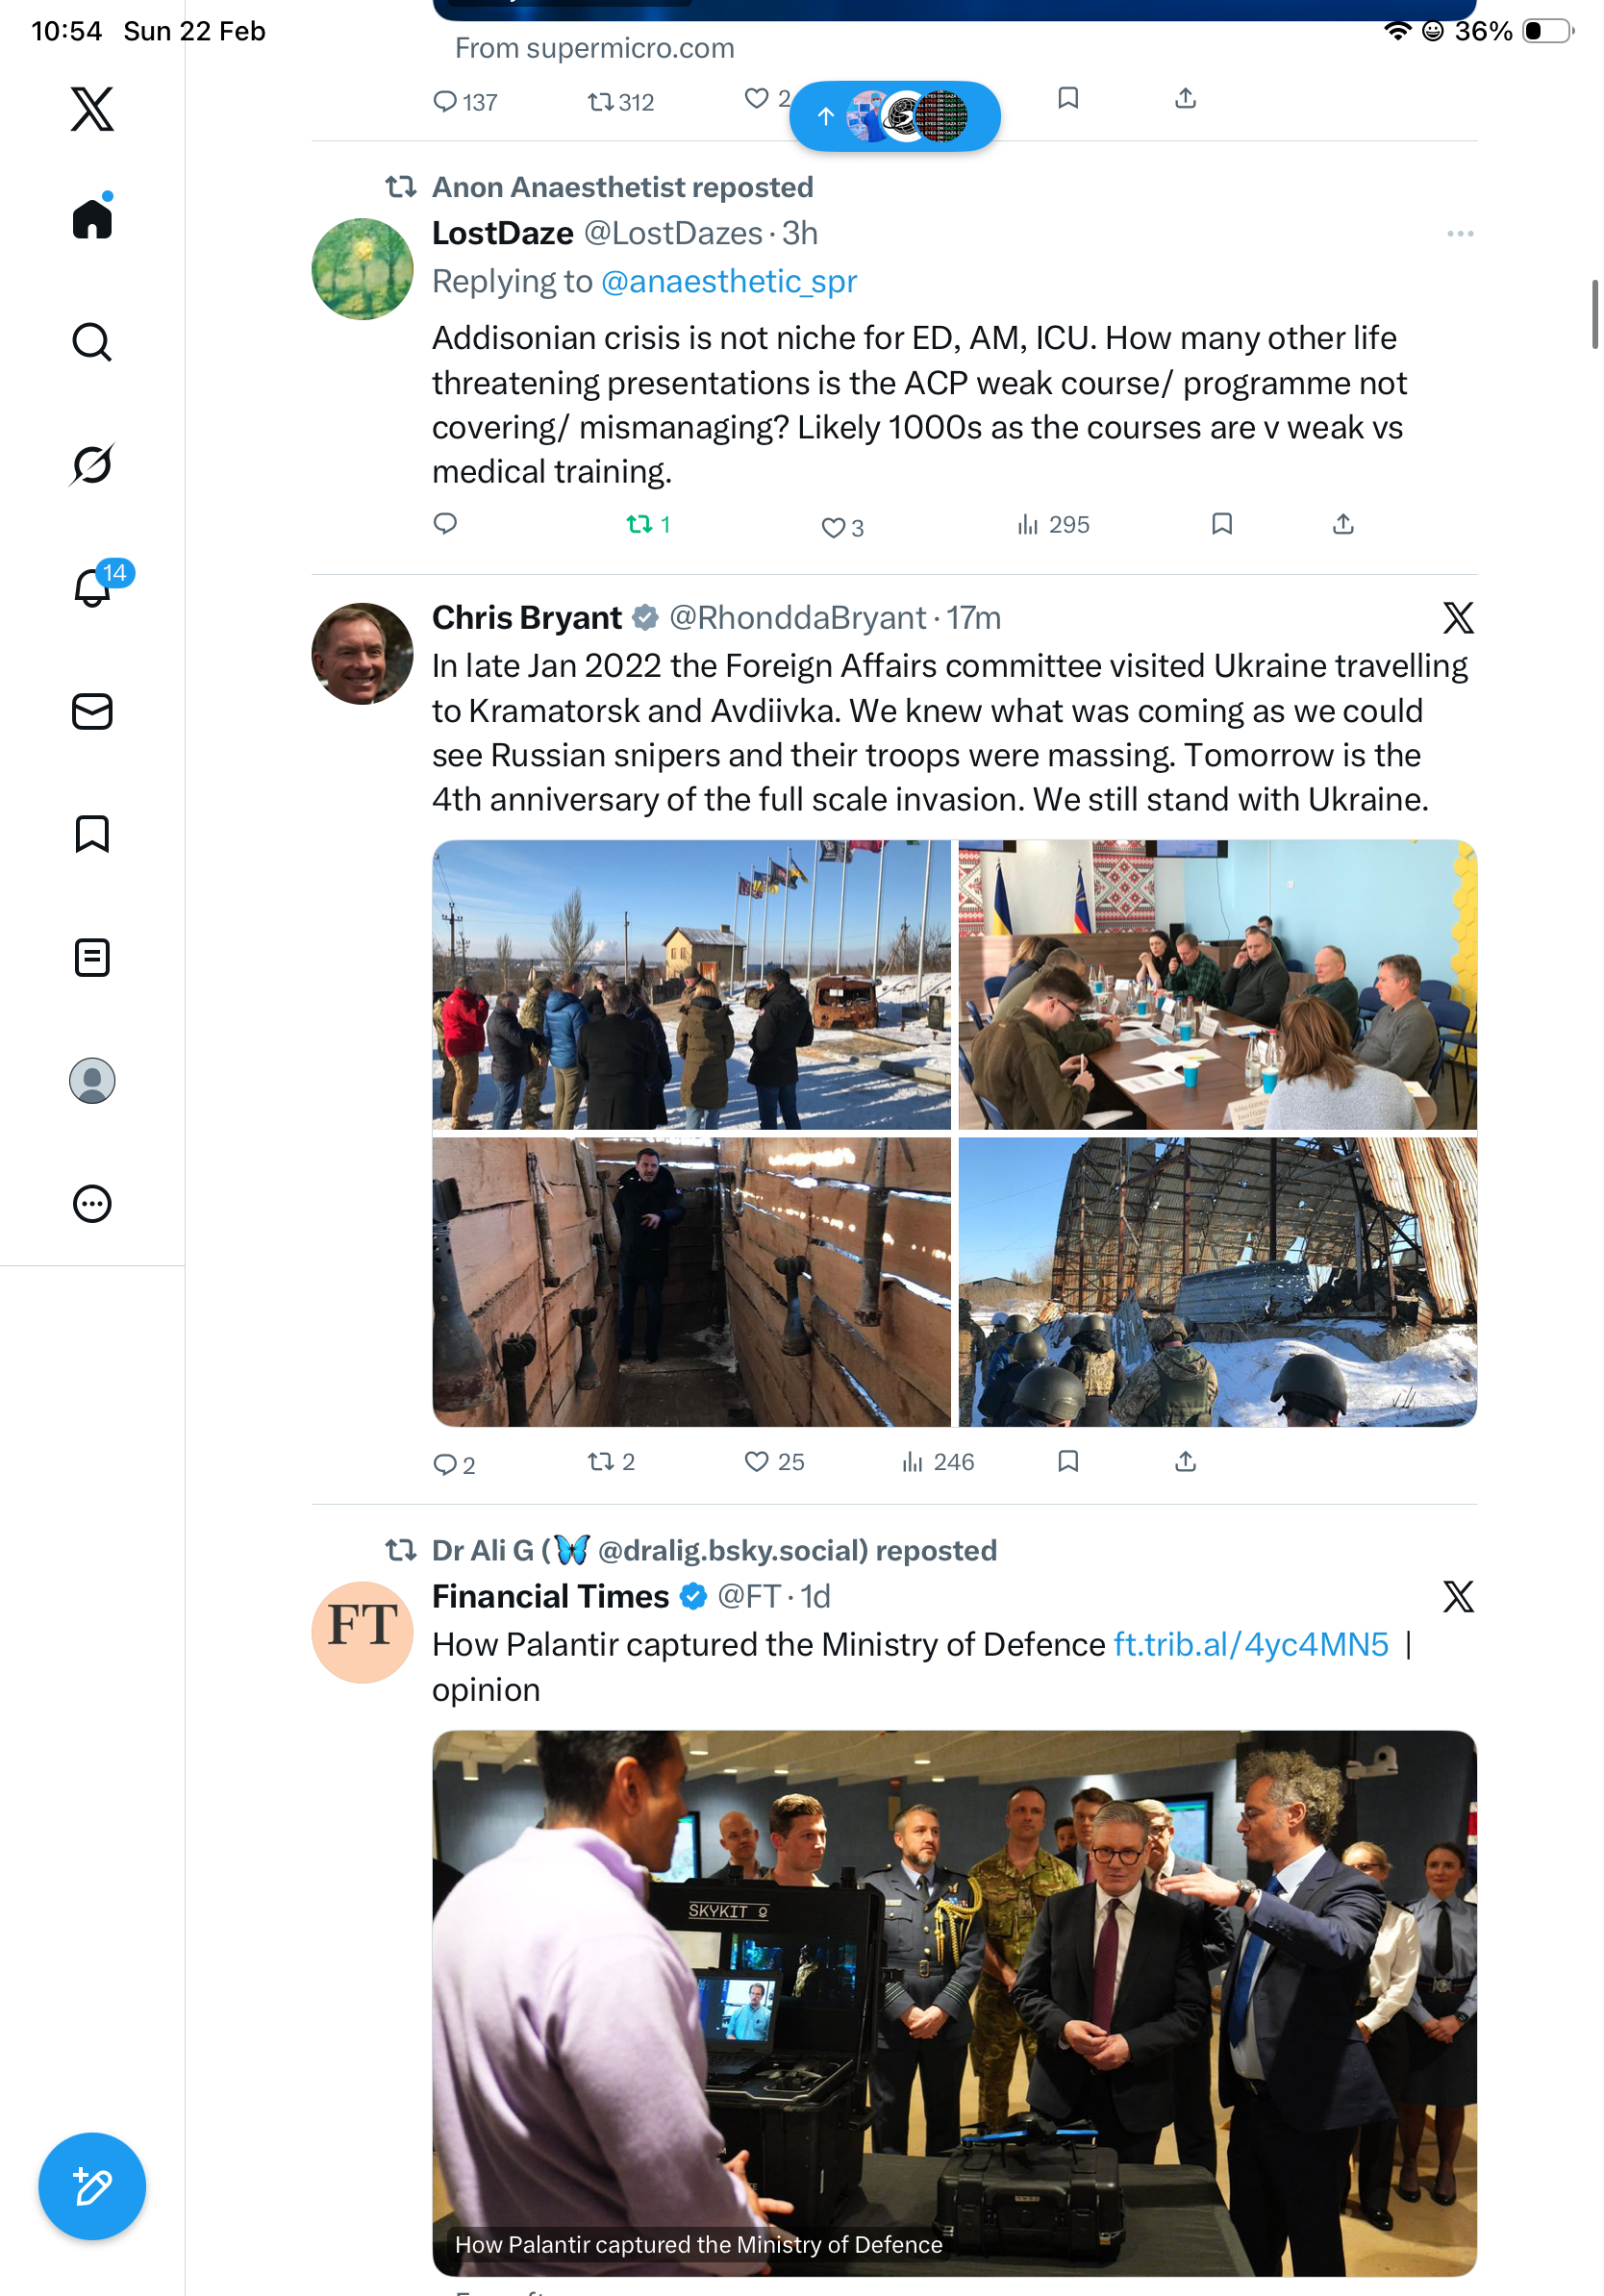Open more options on LostDaze post

[1460, 233]
